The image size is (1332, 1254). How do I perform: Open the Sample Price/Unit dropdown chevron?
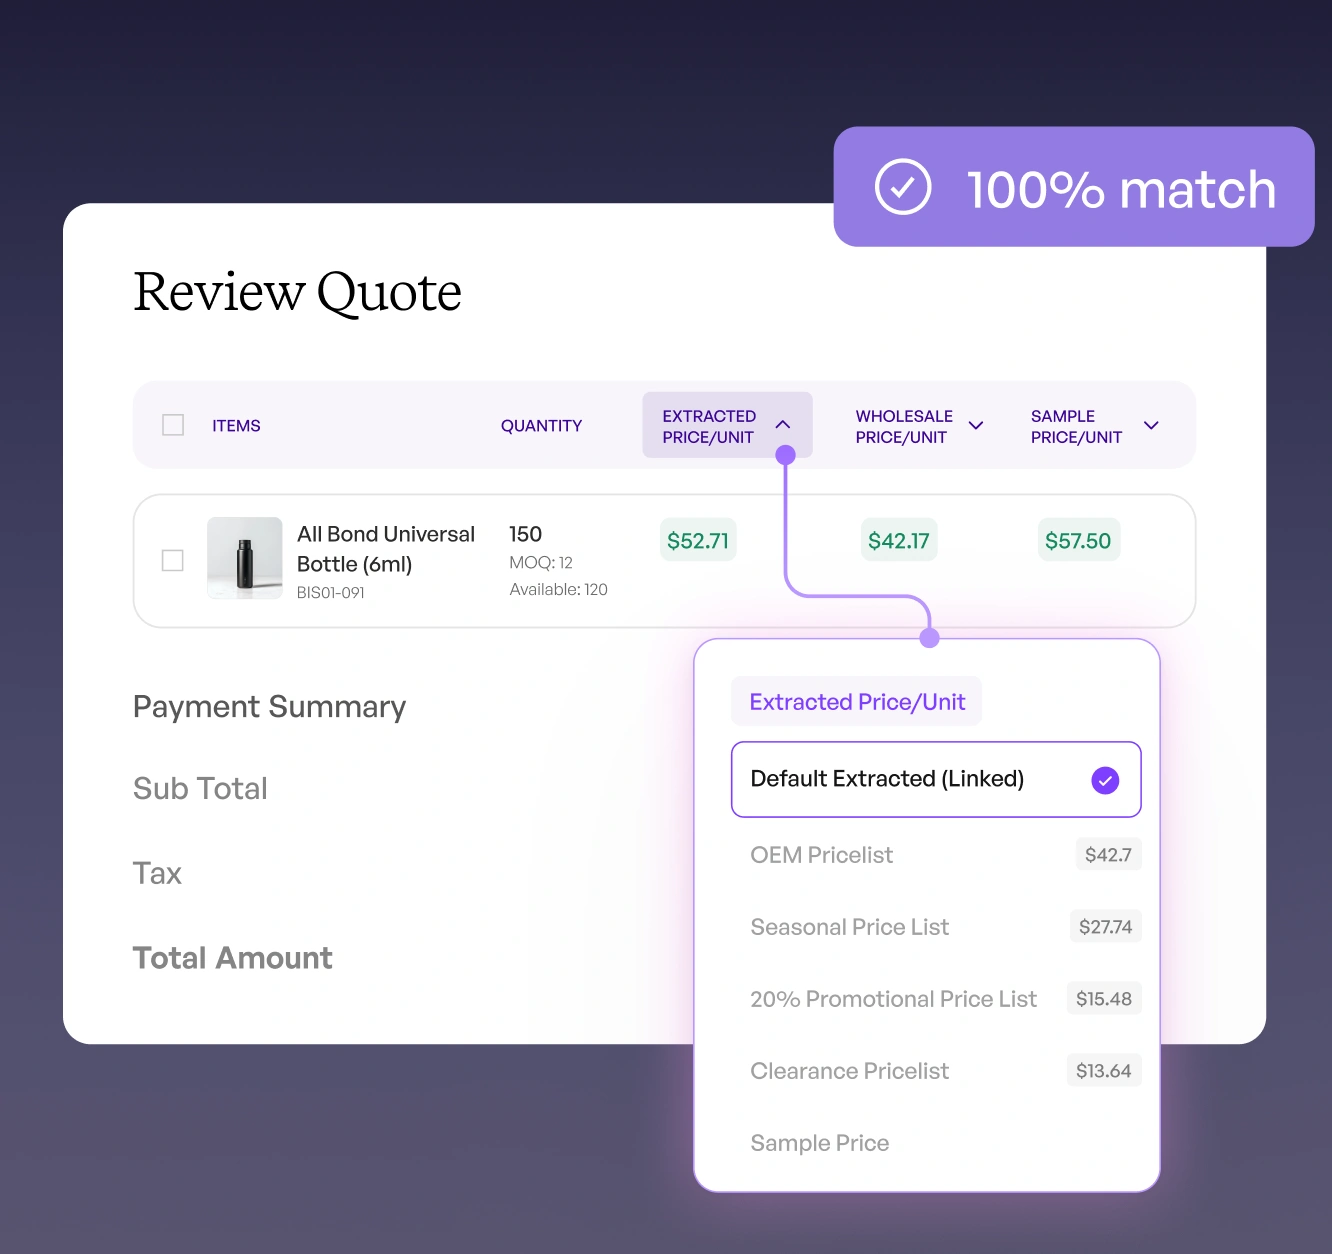[1151, 426]
